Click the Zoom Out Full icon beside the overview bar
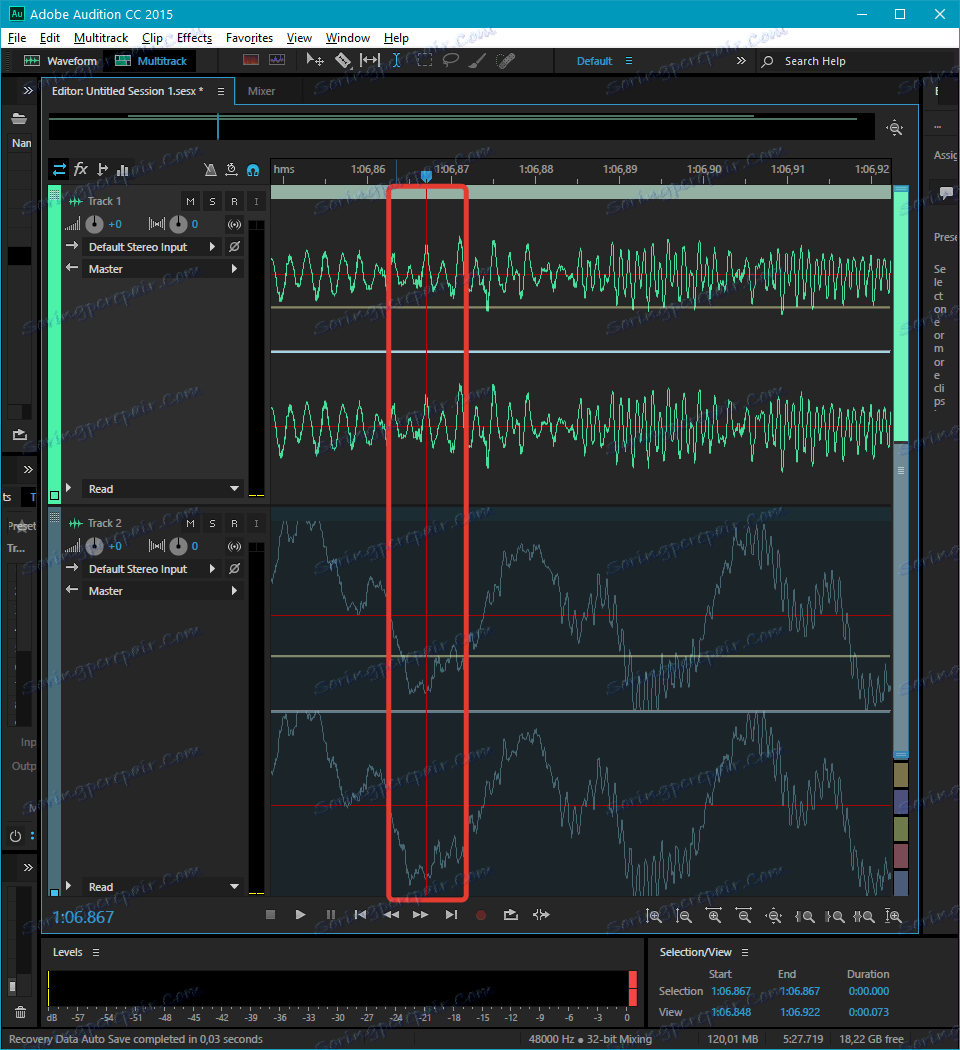960x1050 pixels. pos(894,128)
